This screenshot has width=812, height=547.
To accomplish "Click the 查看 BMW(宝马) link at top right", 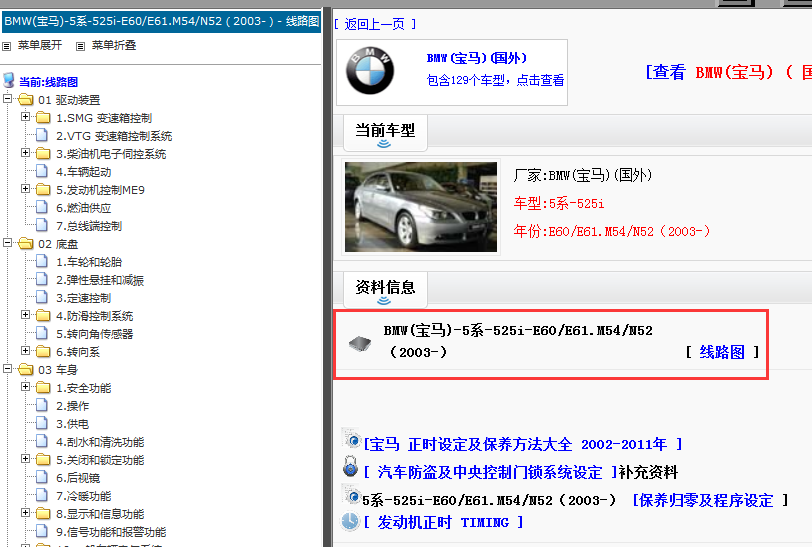I will point(728,72).
